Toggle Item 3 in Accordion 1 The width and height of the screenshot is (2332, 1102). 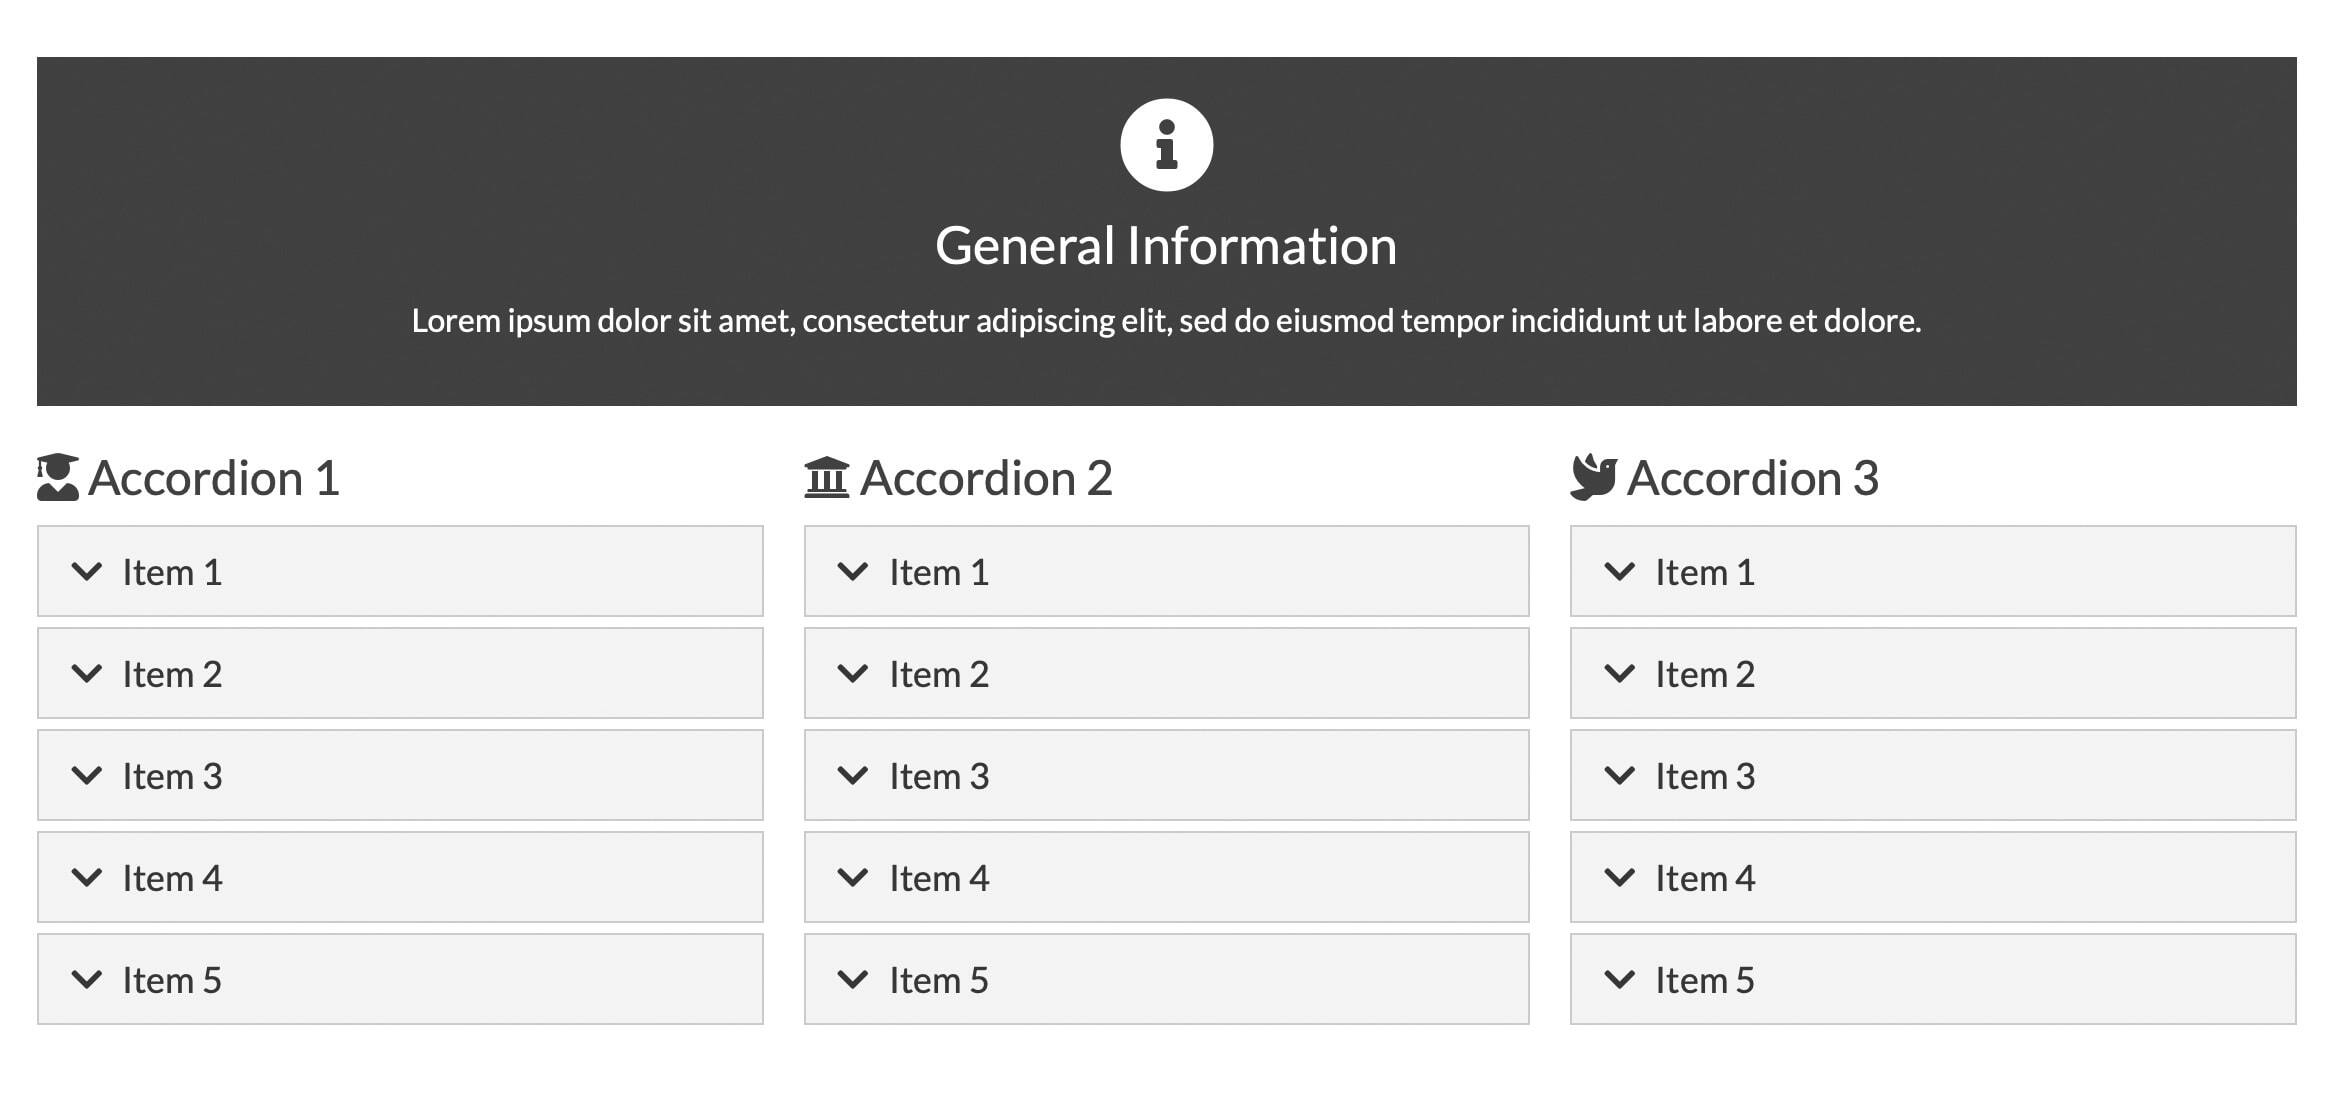tap(400, 776)
